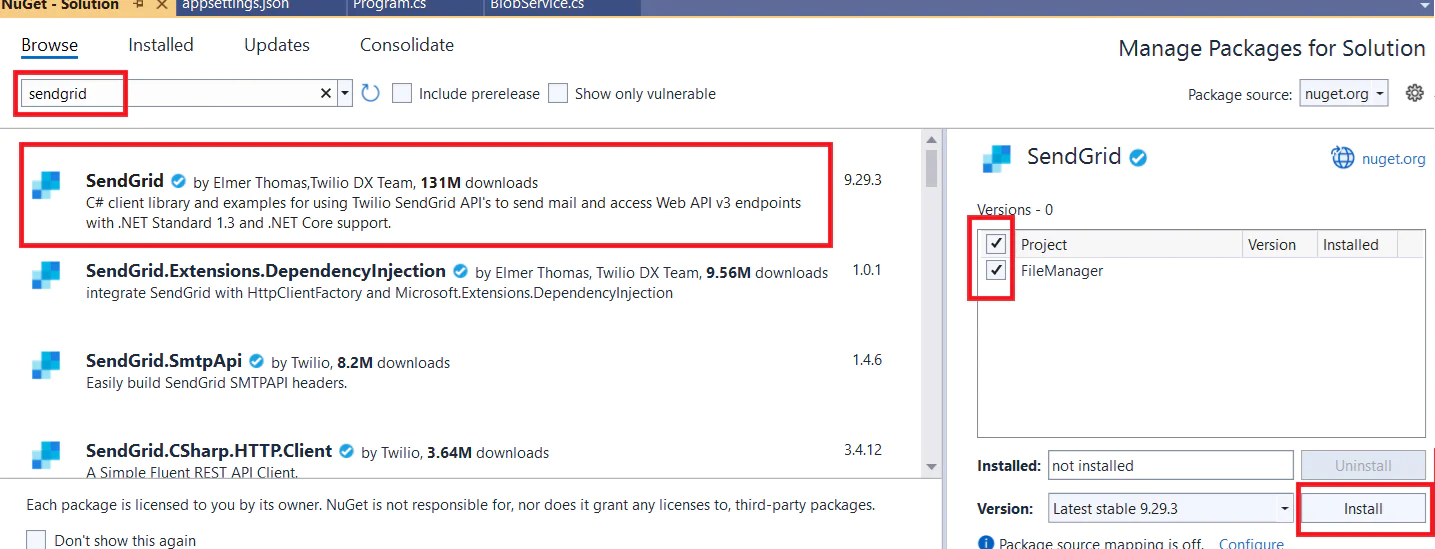Toggle the select-all Project header checkbox
The image size is (1435, 549).
click(x=996, y=244)
